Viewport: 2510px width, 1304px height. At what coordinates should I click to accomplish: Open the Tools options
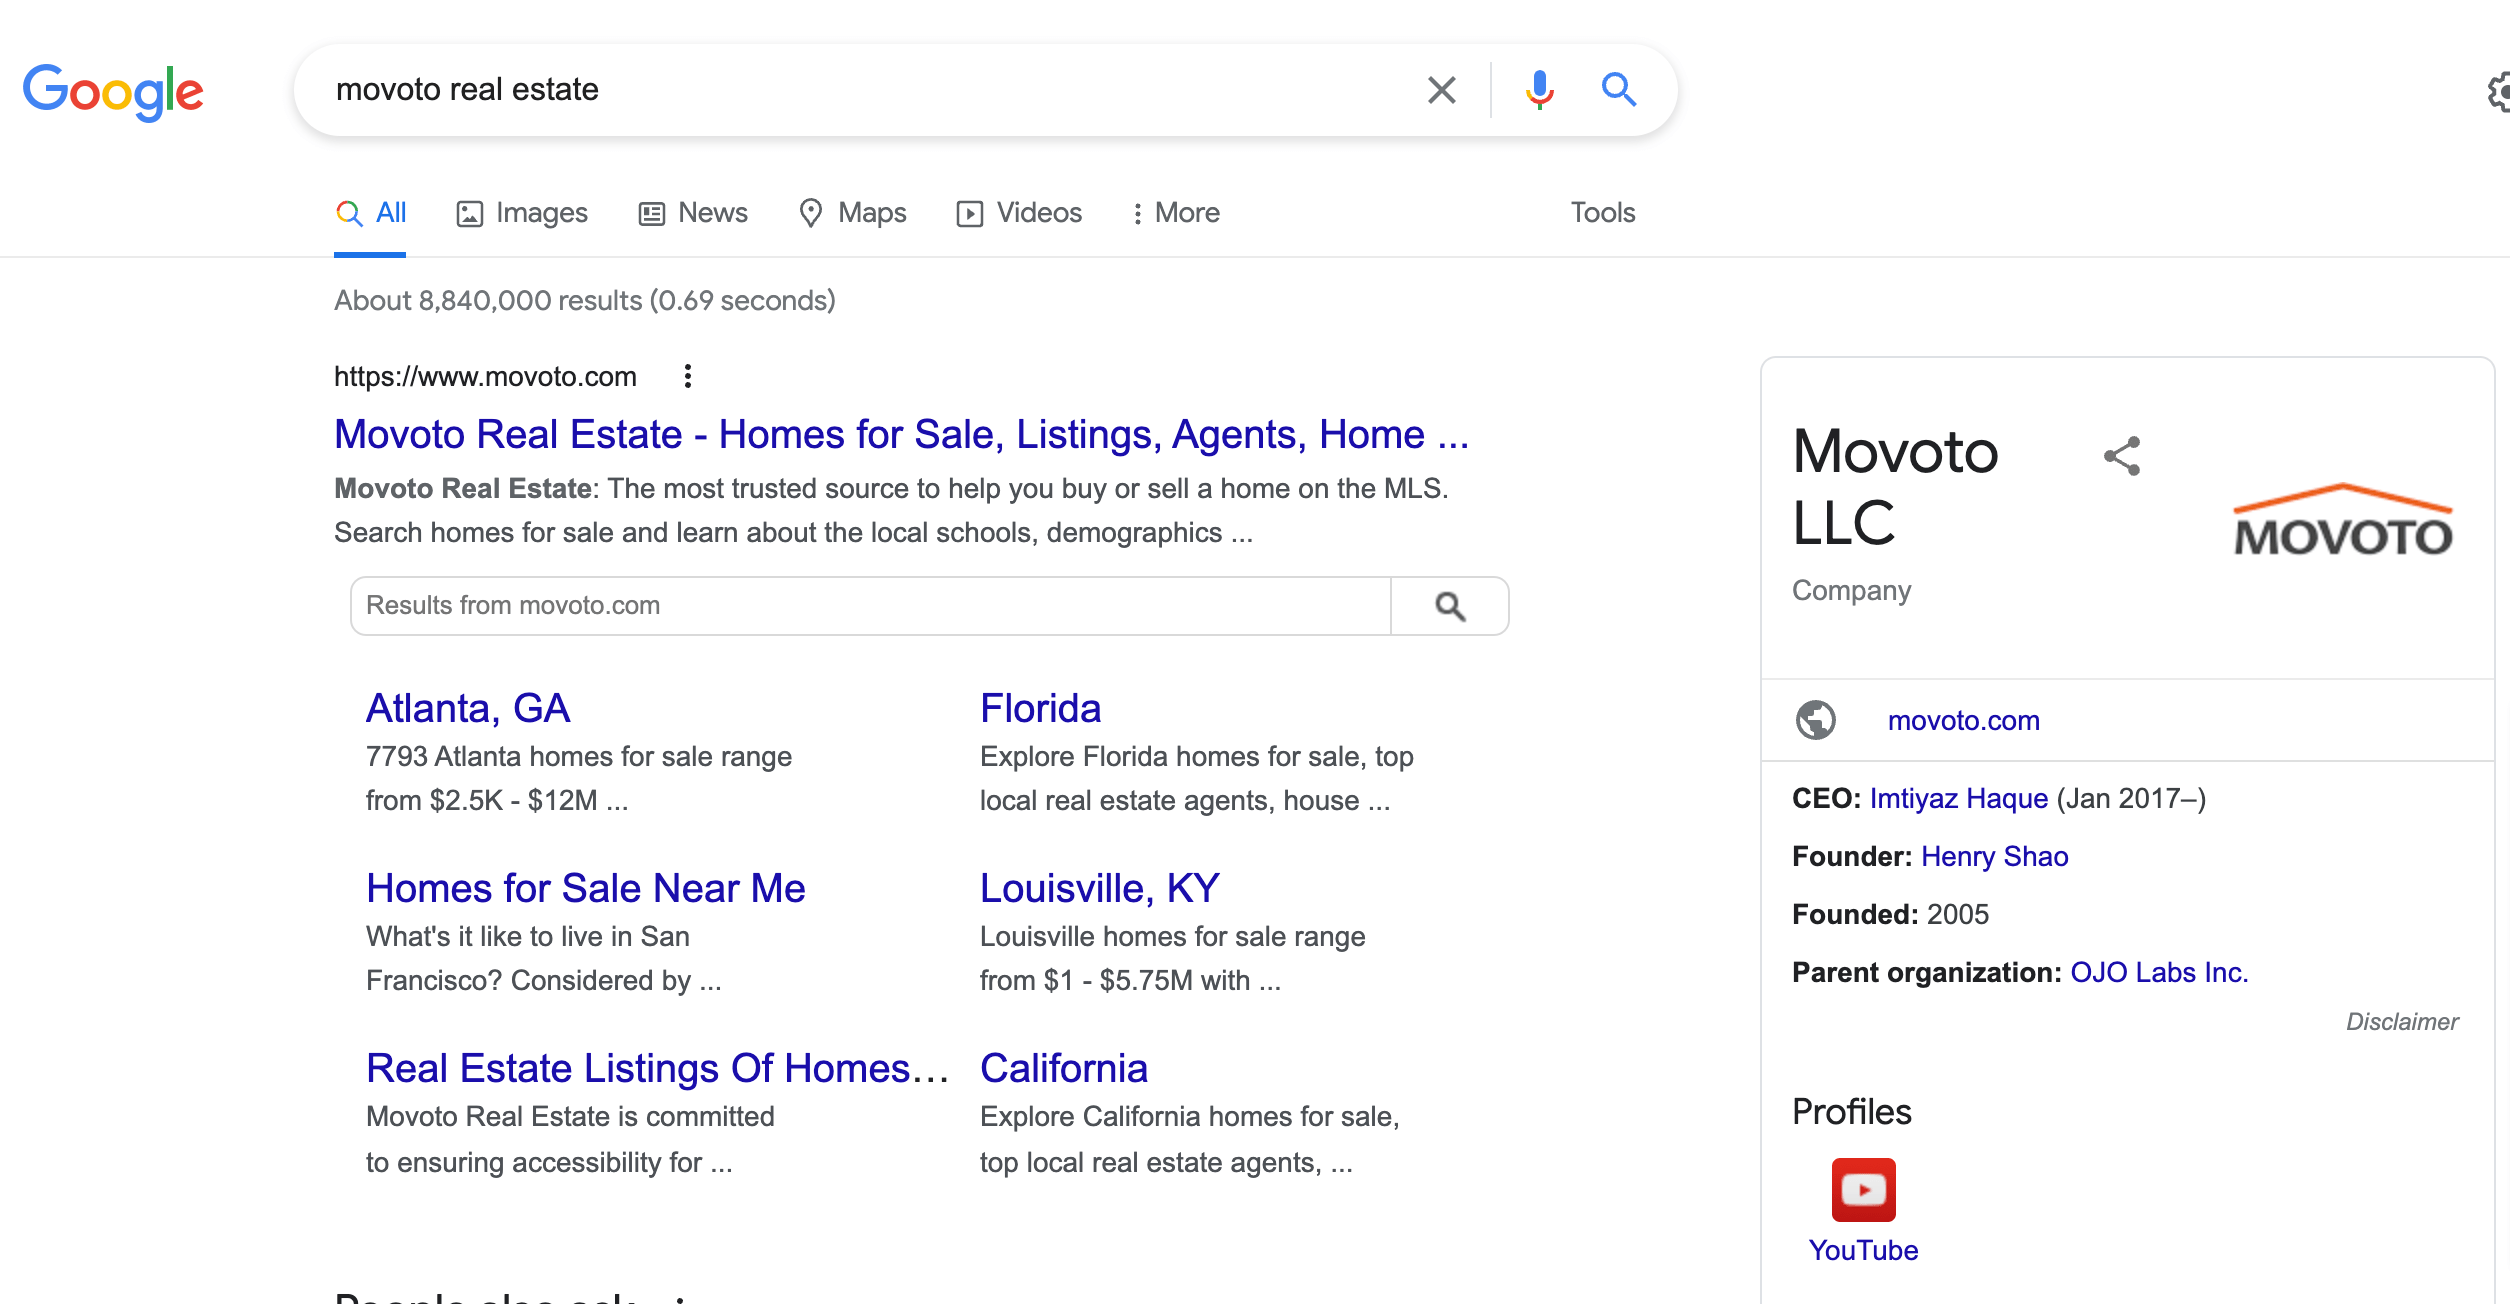(1602, 213)
